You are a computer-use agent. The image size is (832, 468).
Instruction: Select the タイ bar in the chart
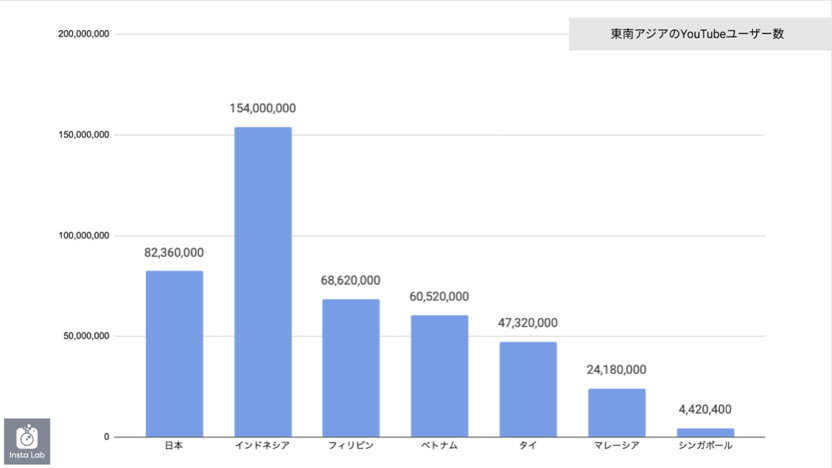(528, 389)
